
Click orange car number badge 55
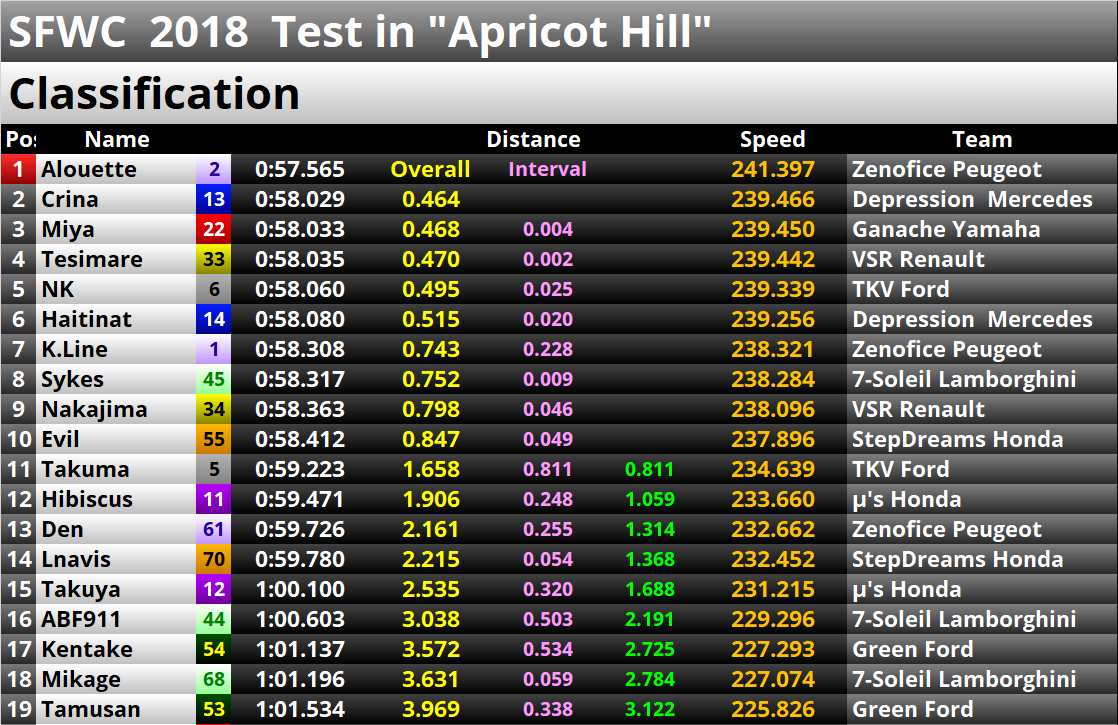point(214,439)
